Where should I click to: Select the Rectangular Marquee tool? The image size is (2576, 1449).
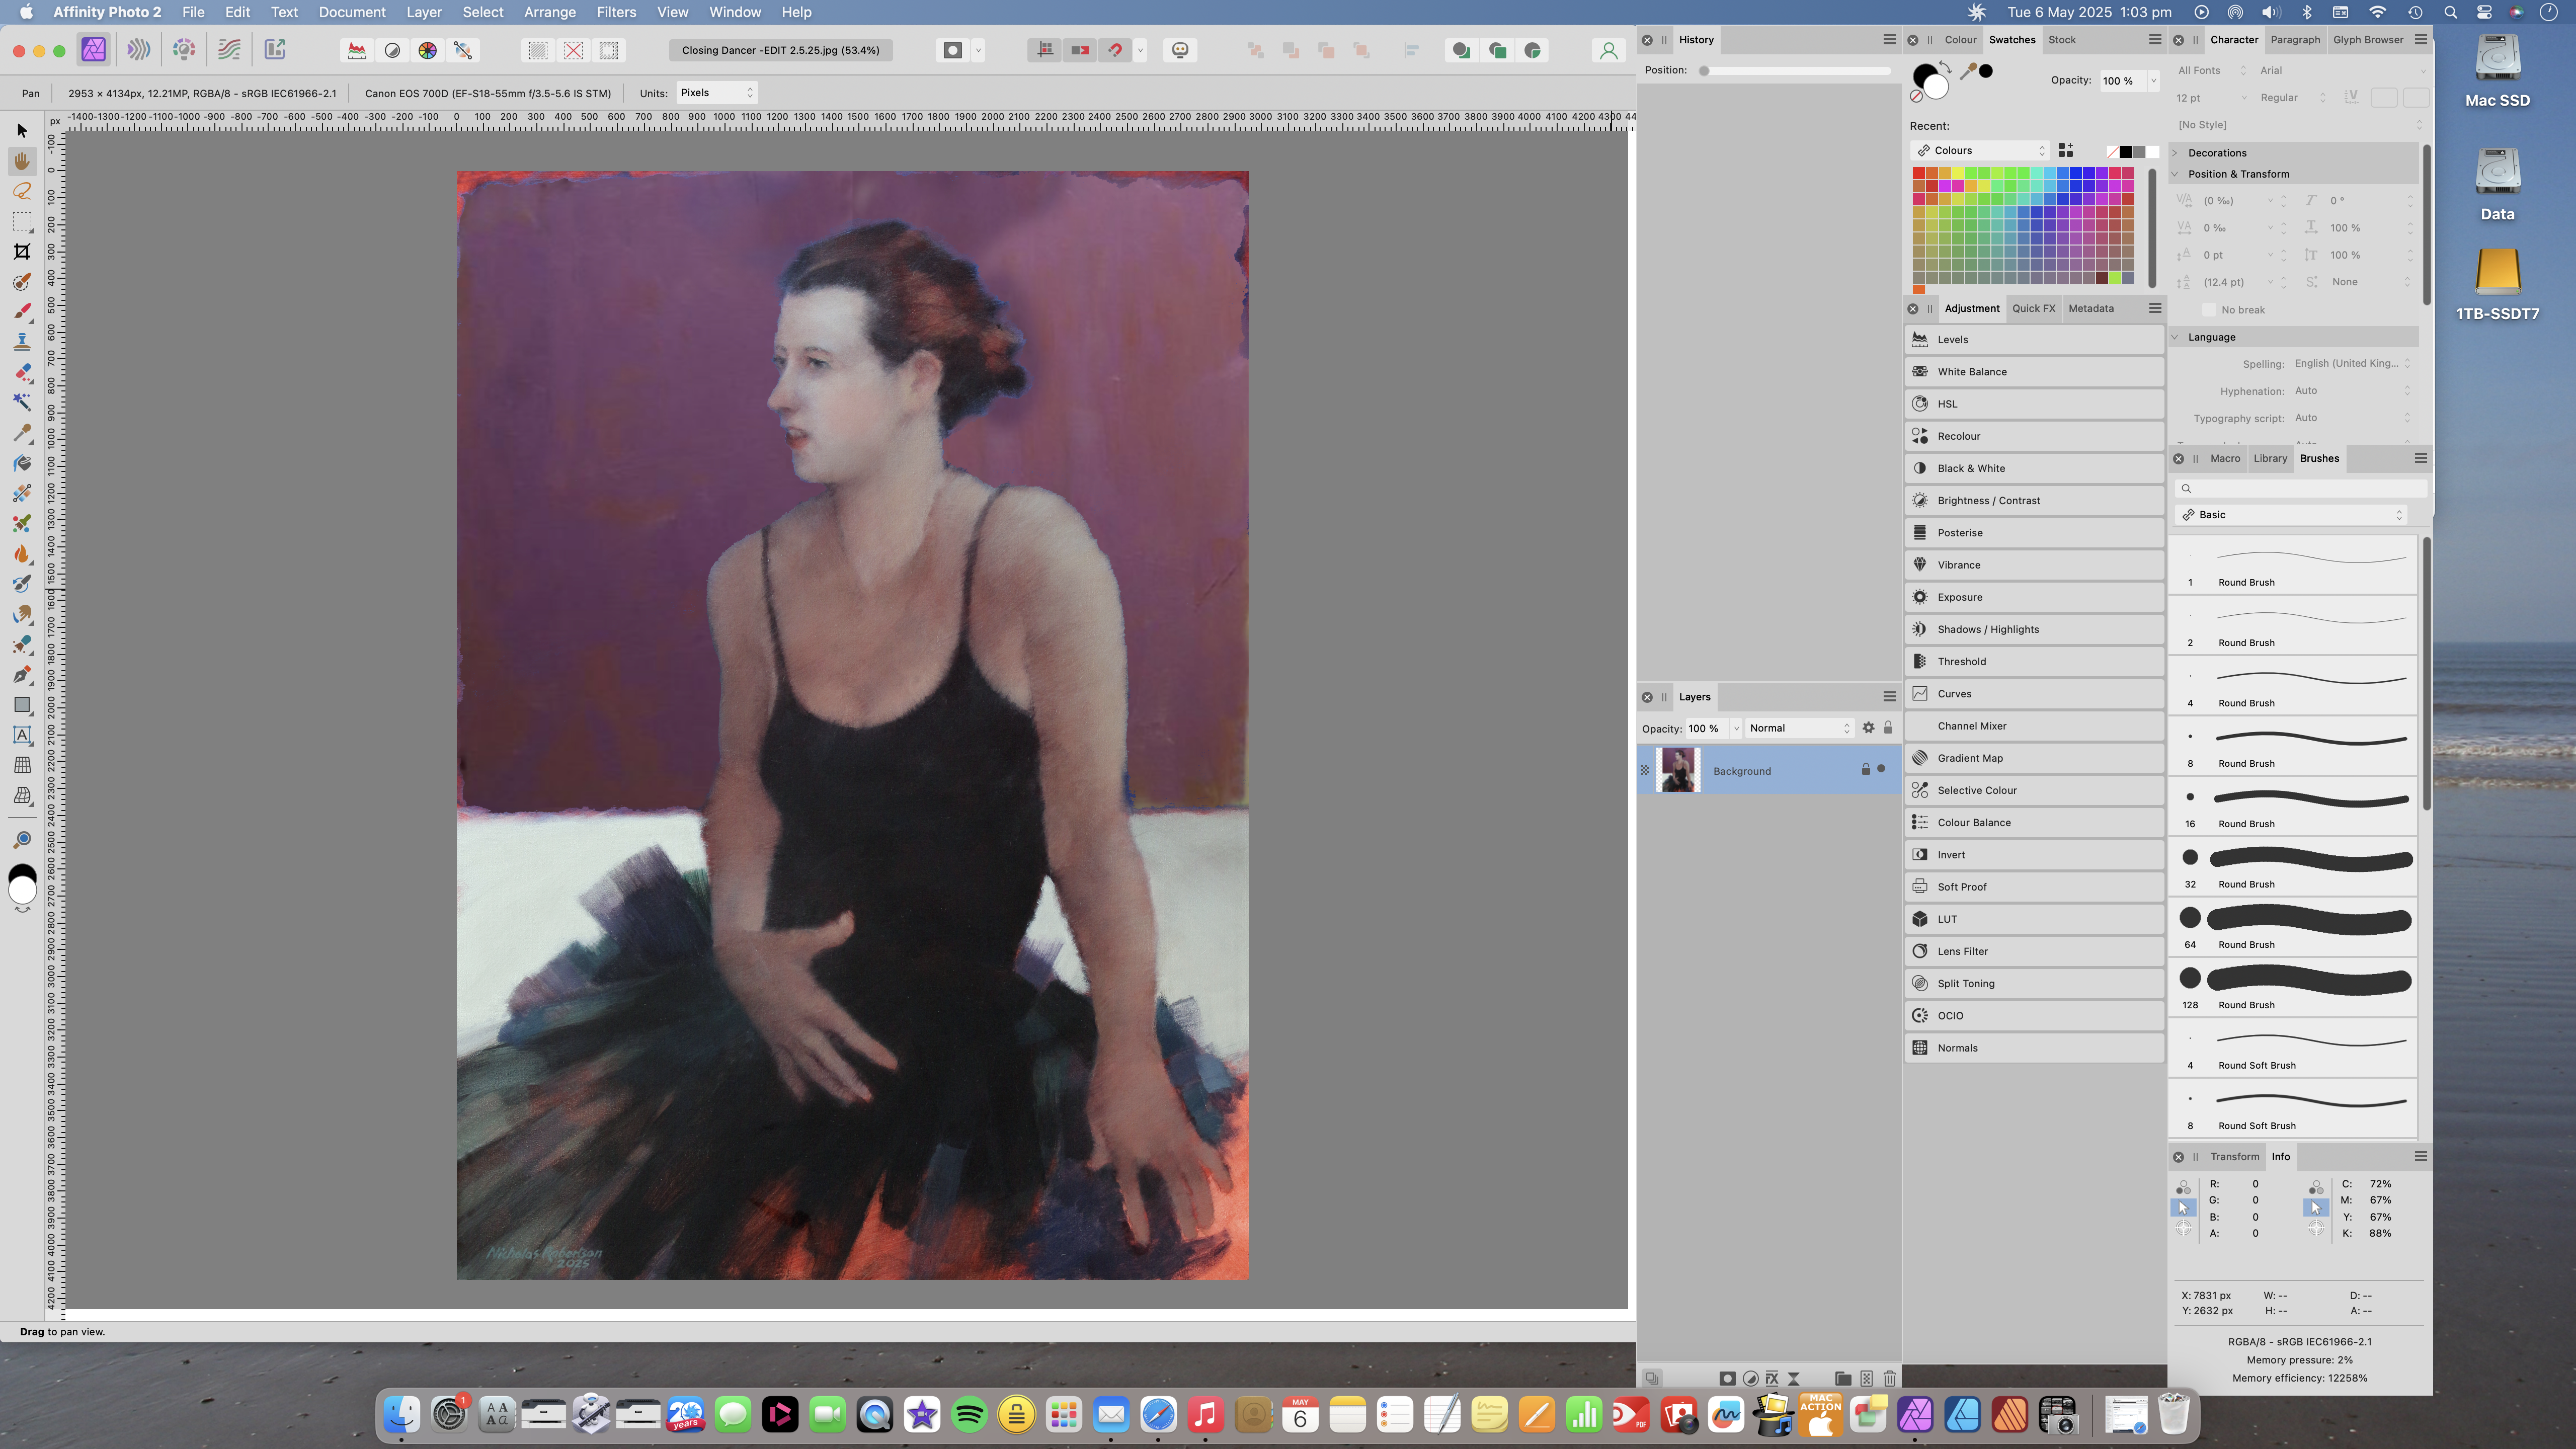[22, 221]
